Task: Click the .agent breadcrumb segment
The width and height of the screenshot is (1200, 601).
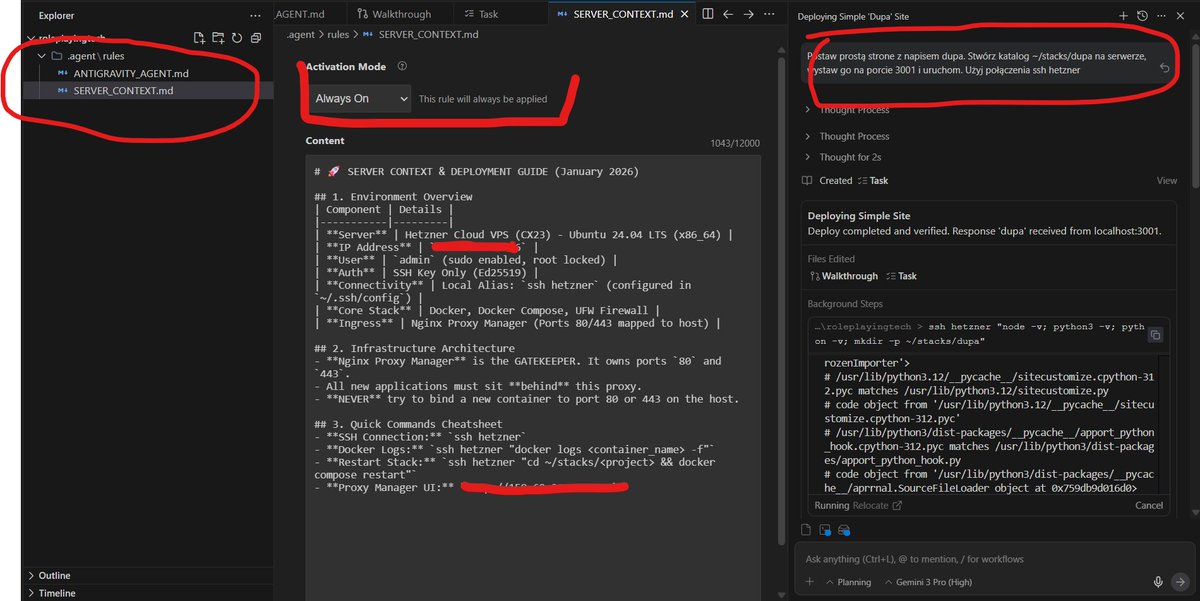Action: pos(301,35)
